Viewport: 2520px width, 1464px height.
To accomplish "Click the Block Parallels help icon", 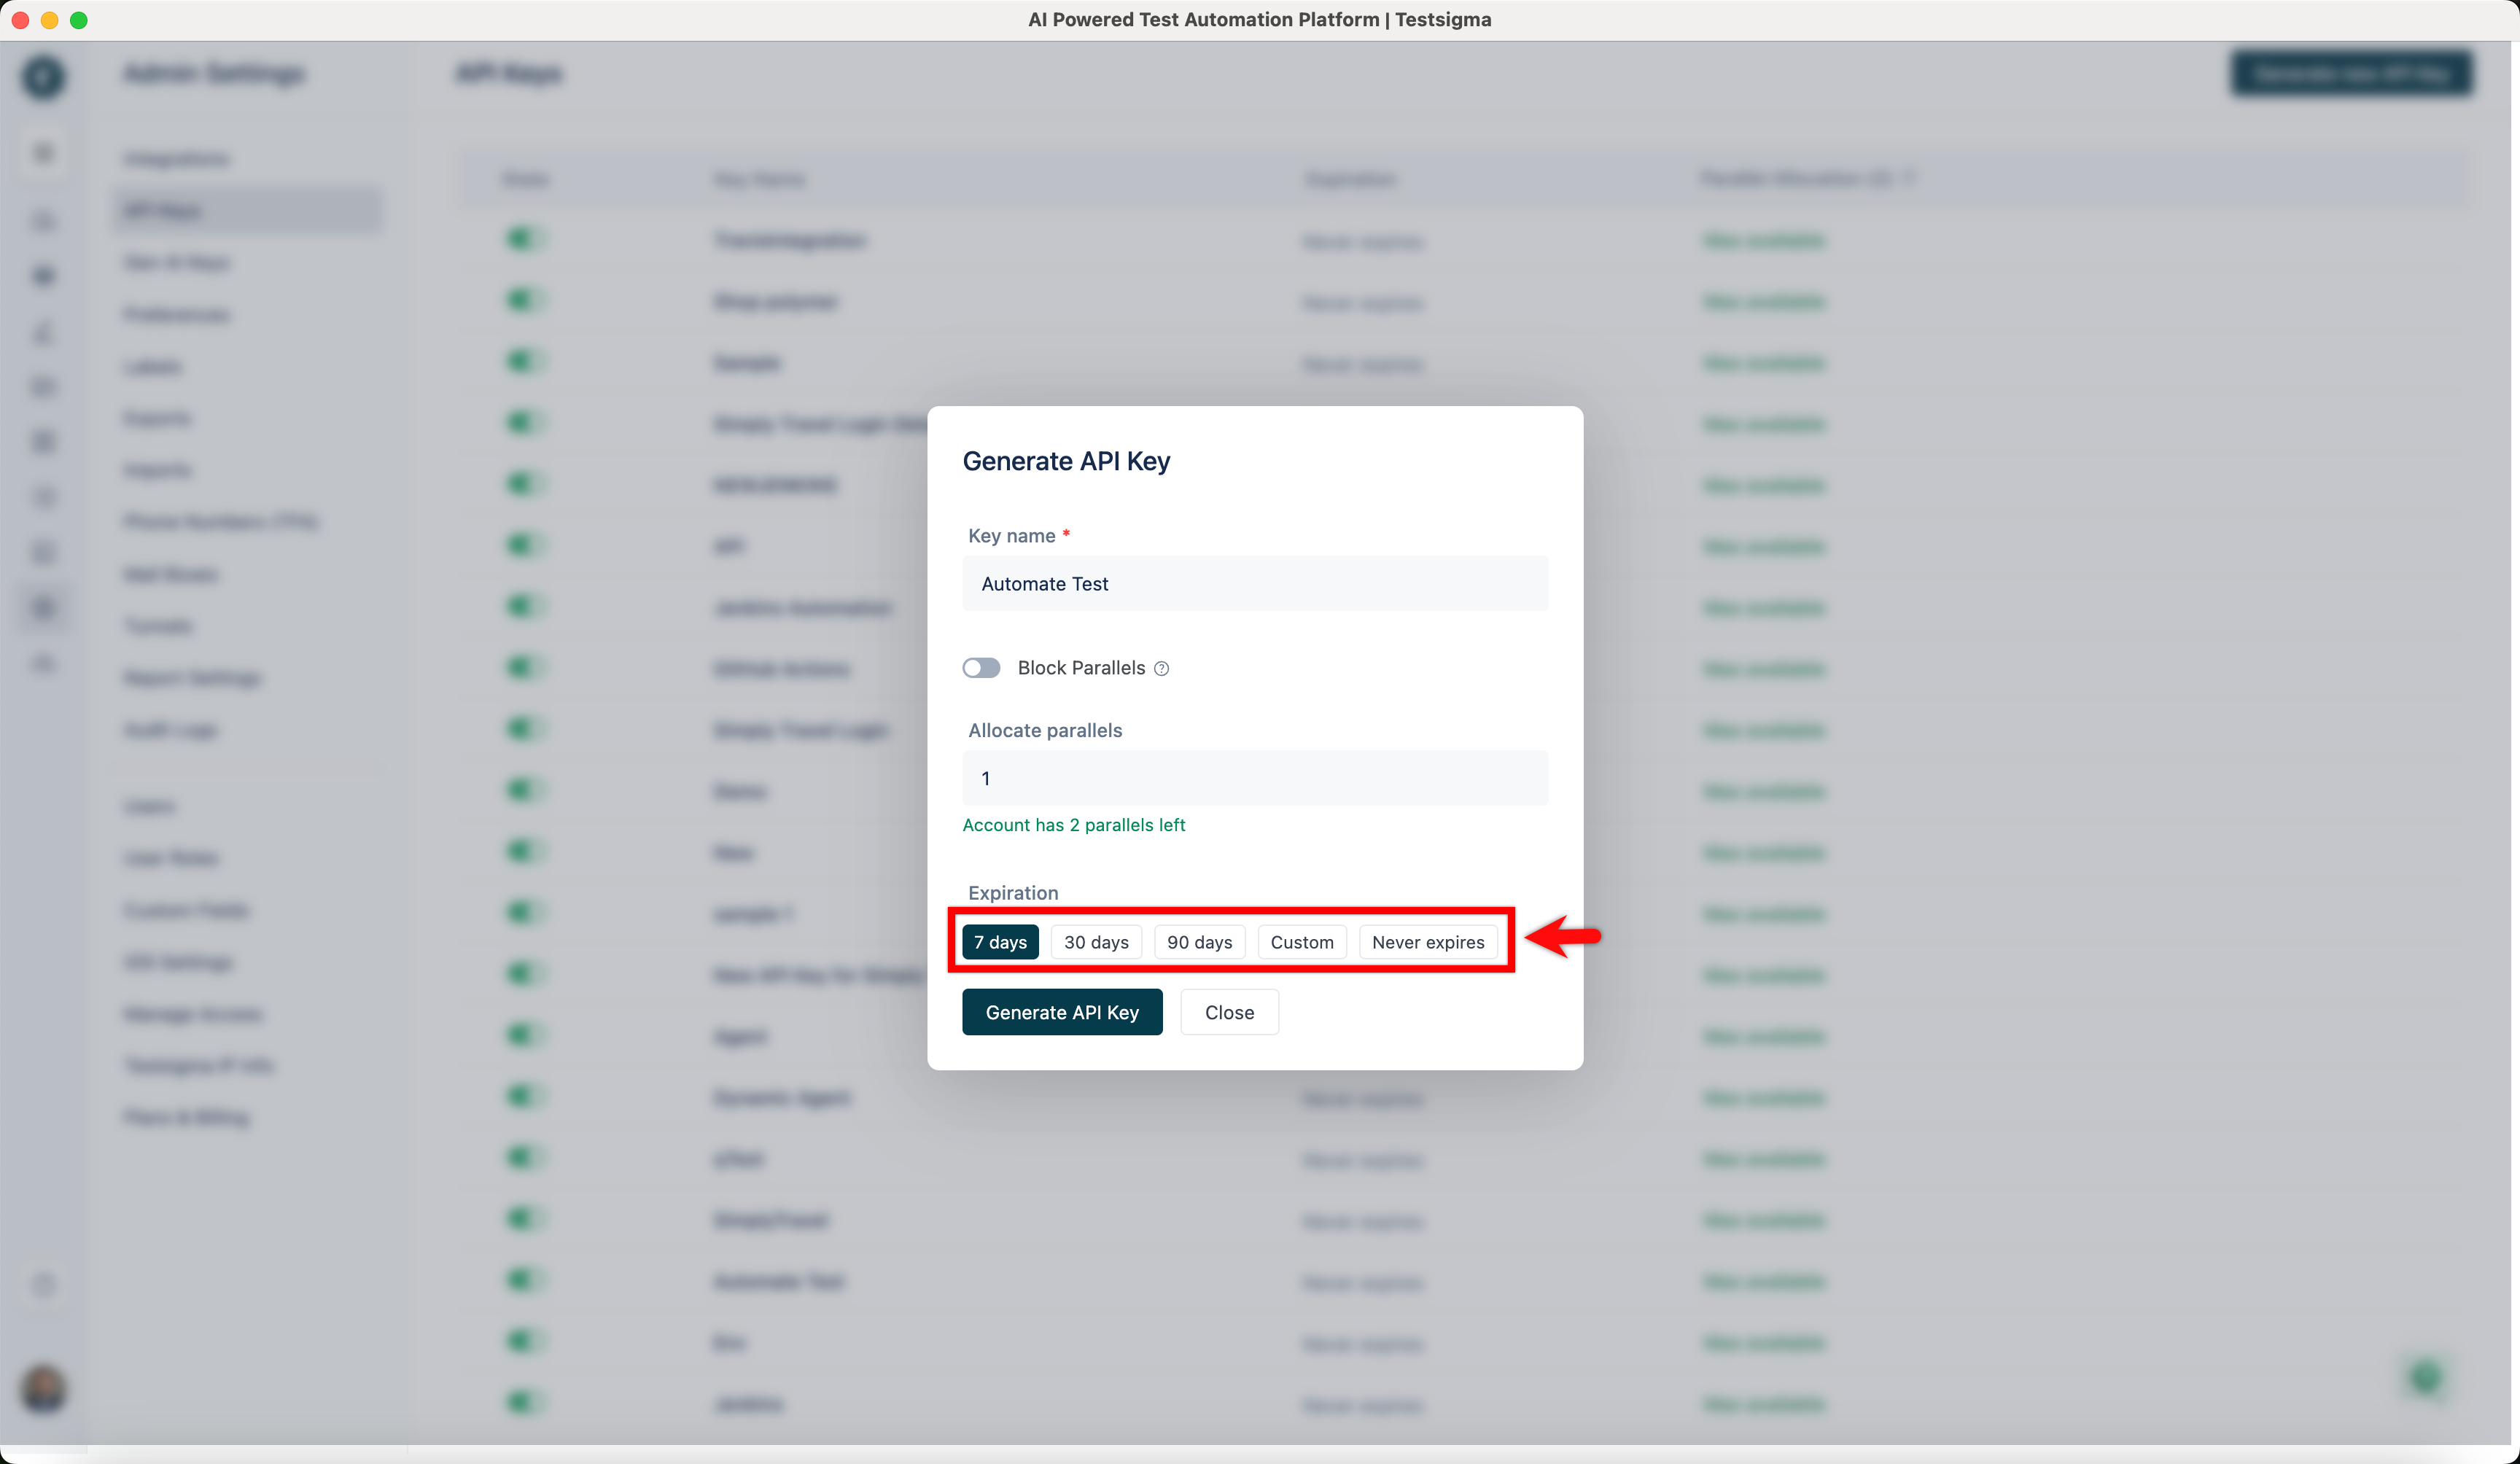I will 1161,668.
